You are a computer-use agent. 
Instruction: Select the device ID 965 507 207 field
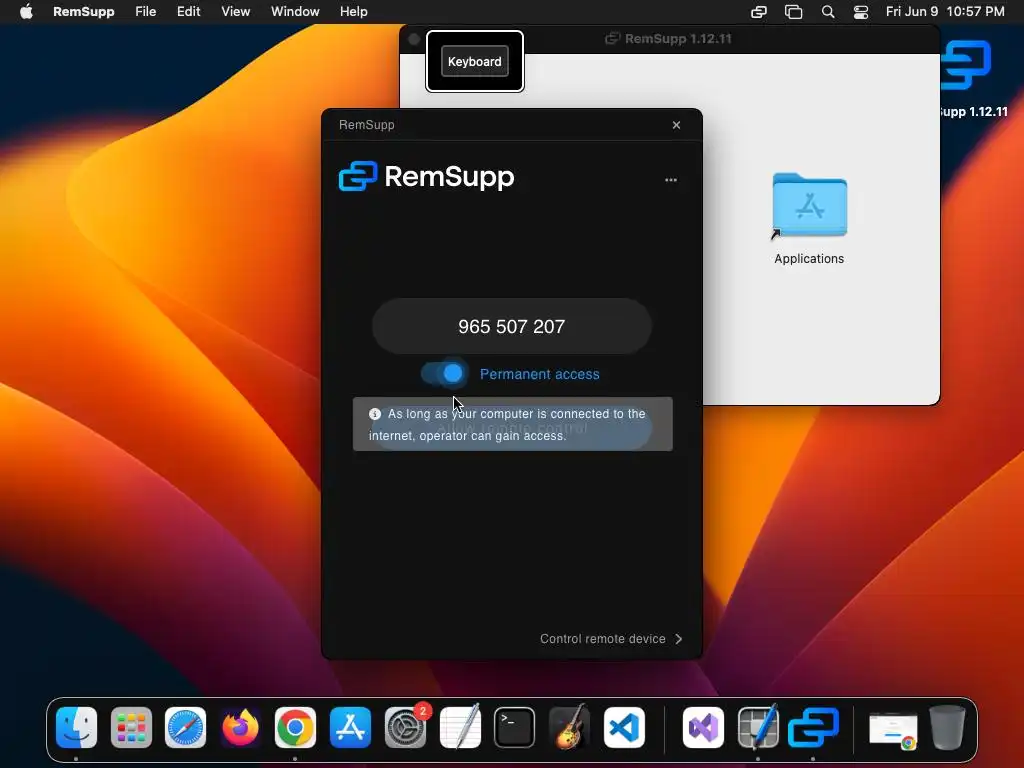(511, 327)
